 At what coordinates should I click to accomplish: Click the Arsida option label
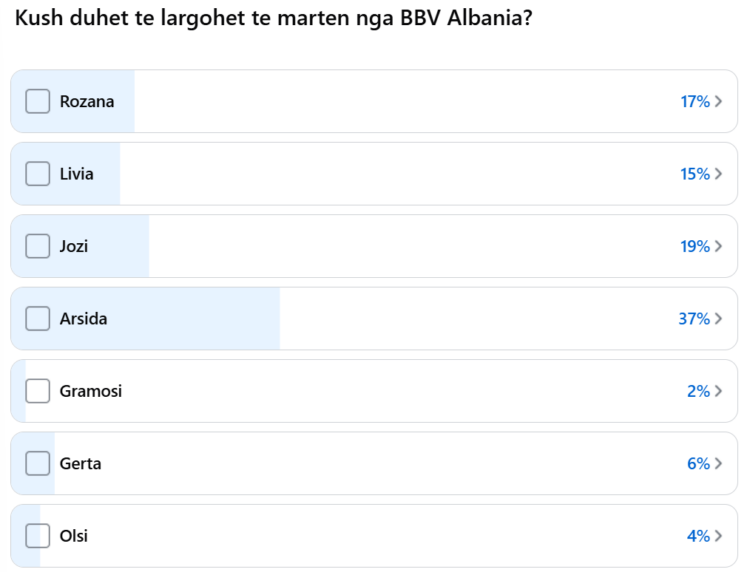[x=83, y=319]
